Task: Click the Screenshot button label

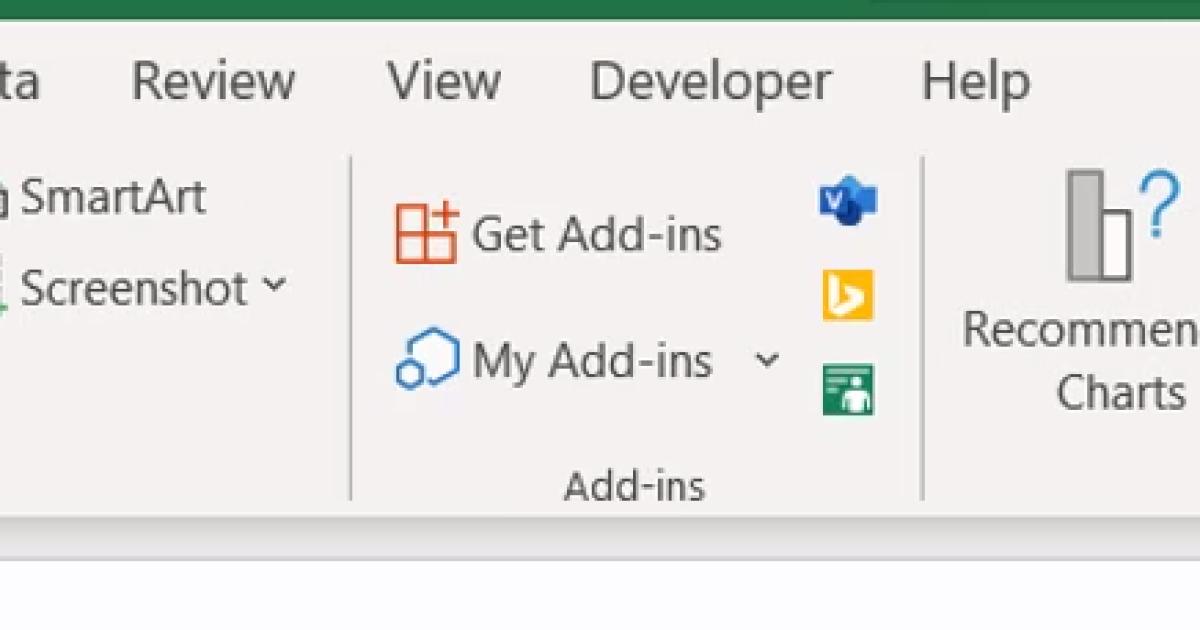Action: point(134,289)
